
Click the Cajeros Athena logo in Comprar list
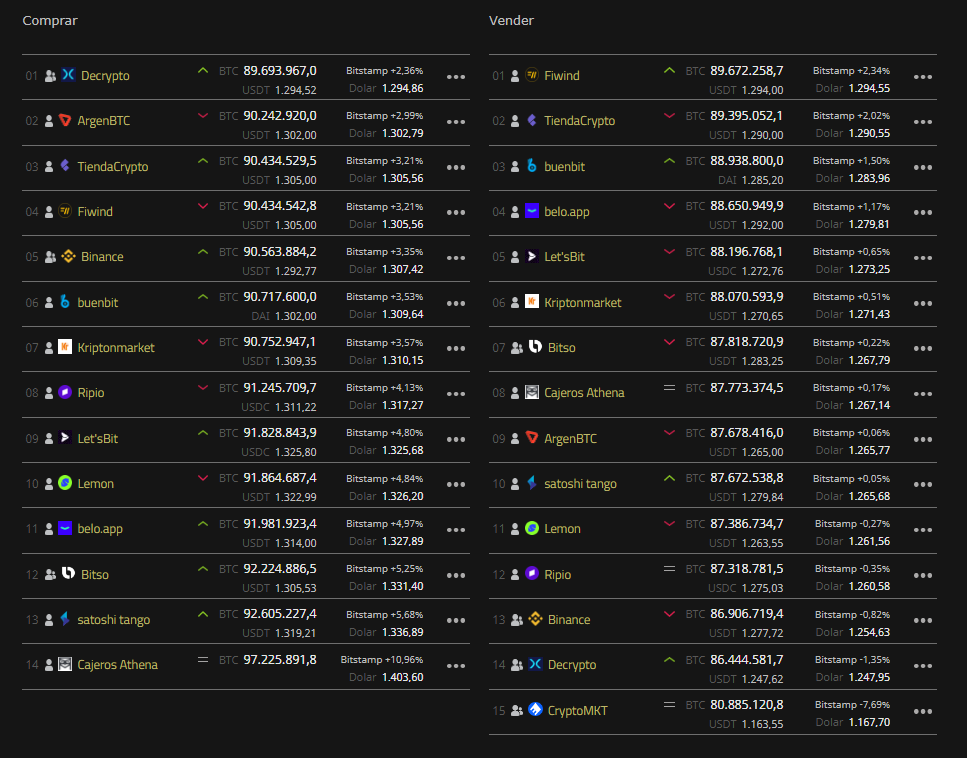pyautogui.click(x=65, y=664)
